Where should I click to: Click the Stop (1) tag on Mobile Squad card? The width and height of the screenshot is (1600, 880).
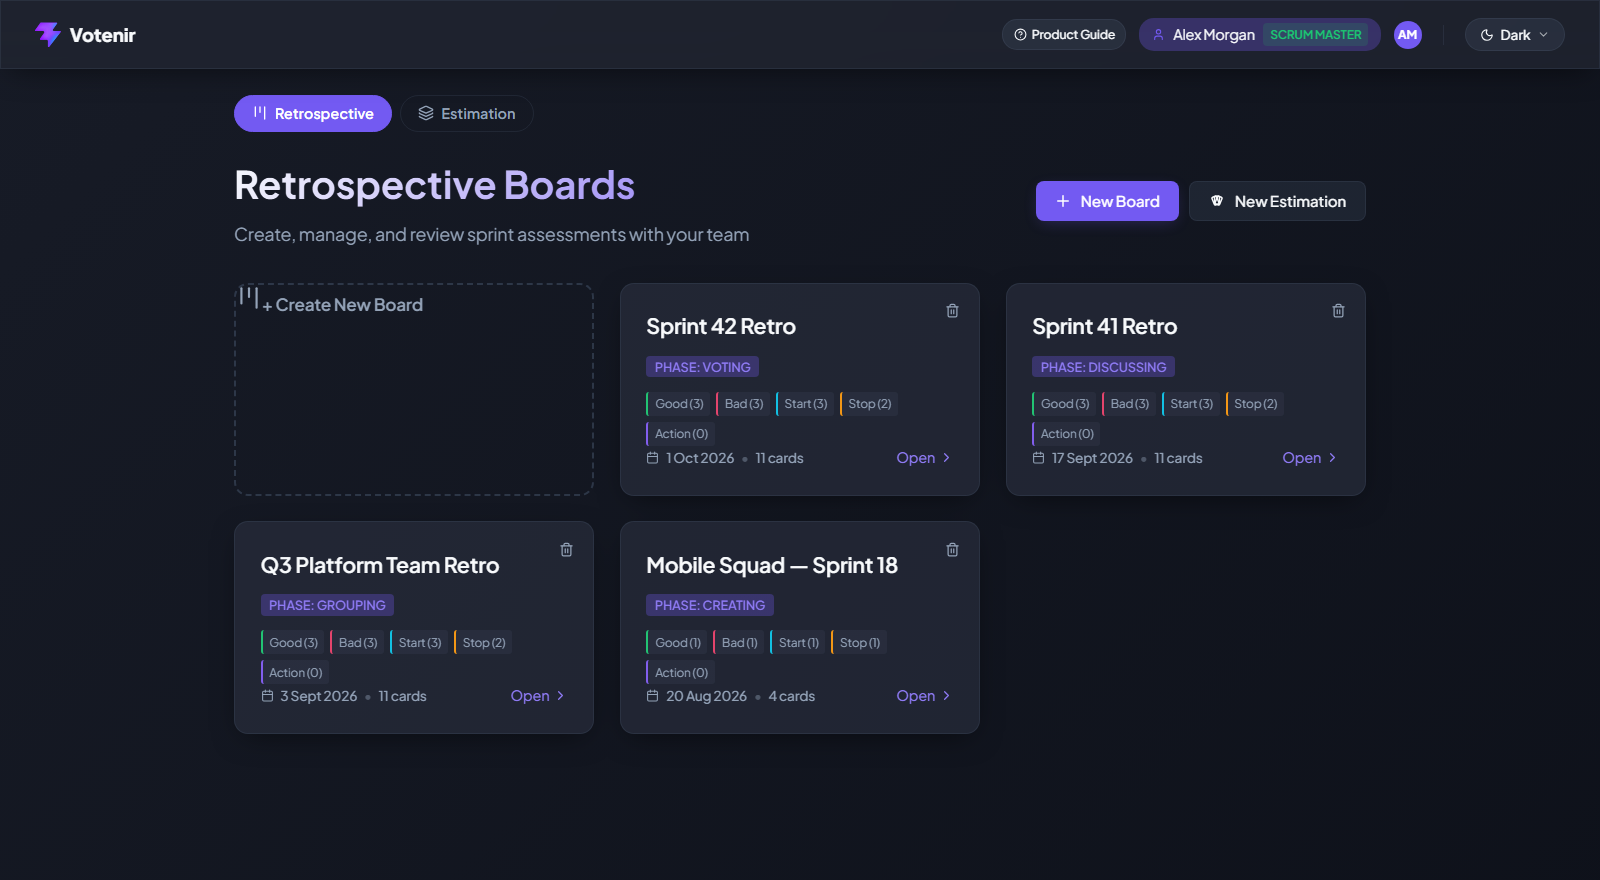pos(859,643)
